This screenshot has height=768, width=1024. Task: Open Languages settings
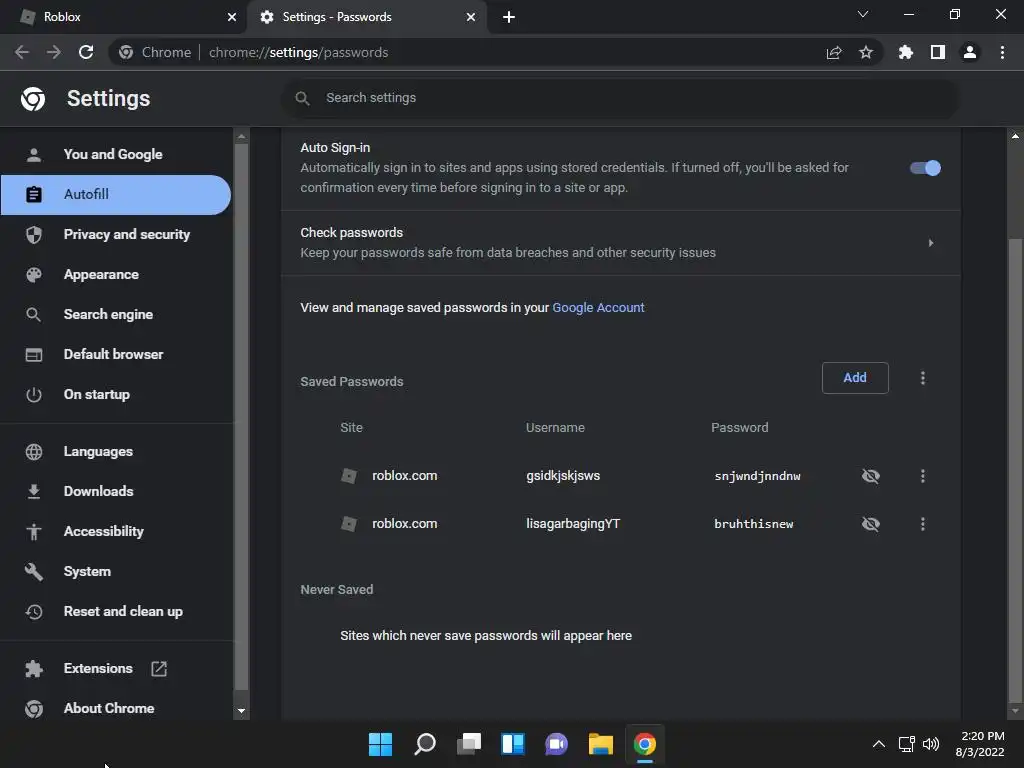[x=116, y=451]
